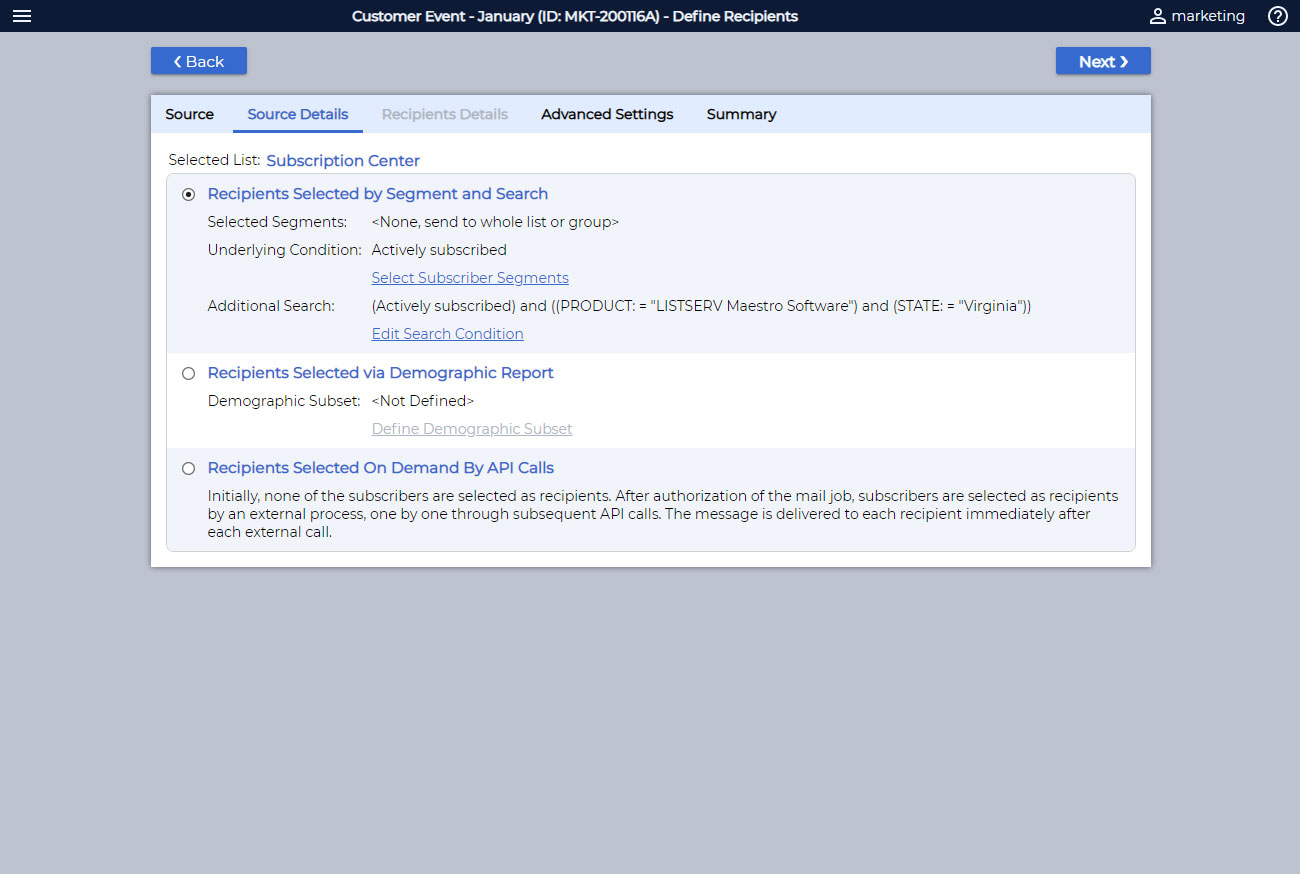Switch to the Source tab
The height and width of the screenshot is (874, 1300).
click(x=189, y=114)
